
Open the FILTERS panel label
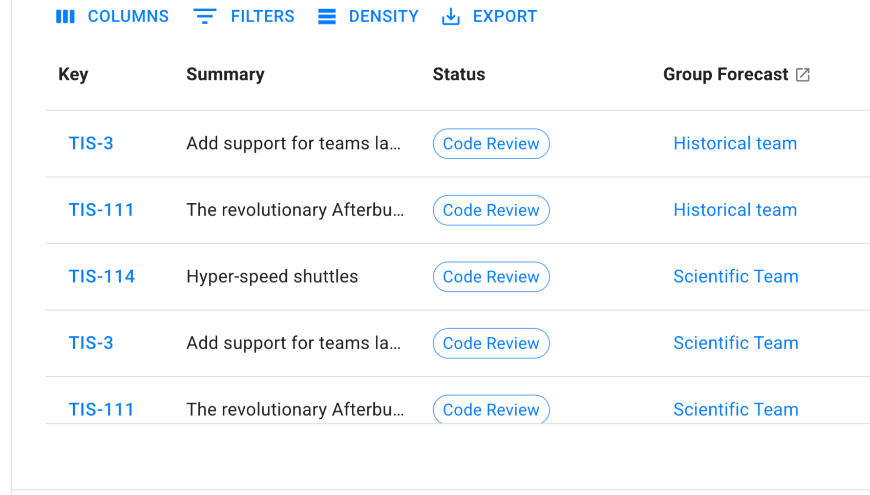pyautogui.click(x=262, y=17)
